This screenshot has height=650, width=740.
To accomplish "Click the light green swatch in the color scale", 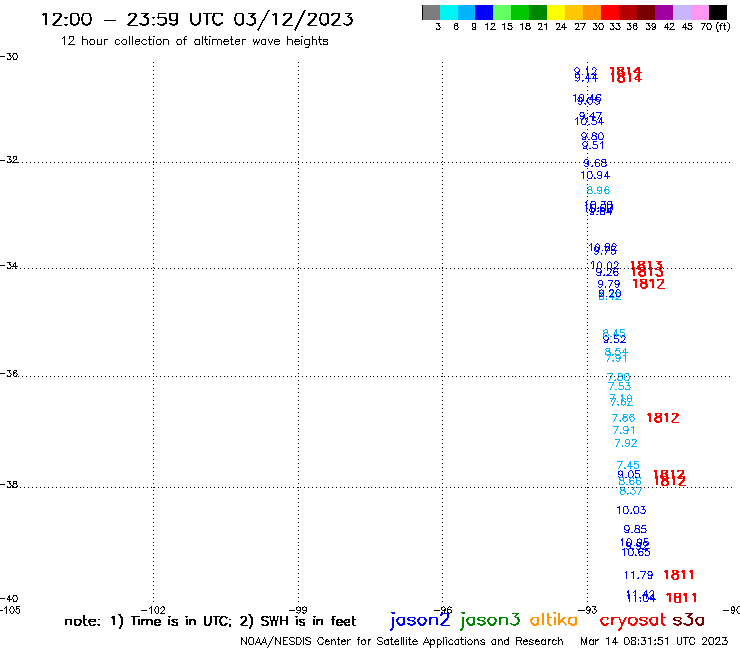I will pos(502,12).
